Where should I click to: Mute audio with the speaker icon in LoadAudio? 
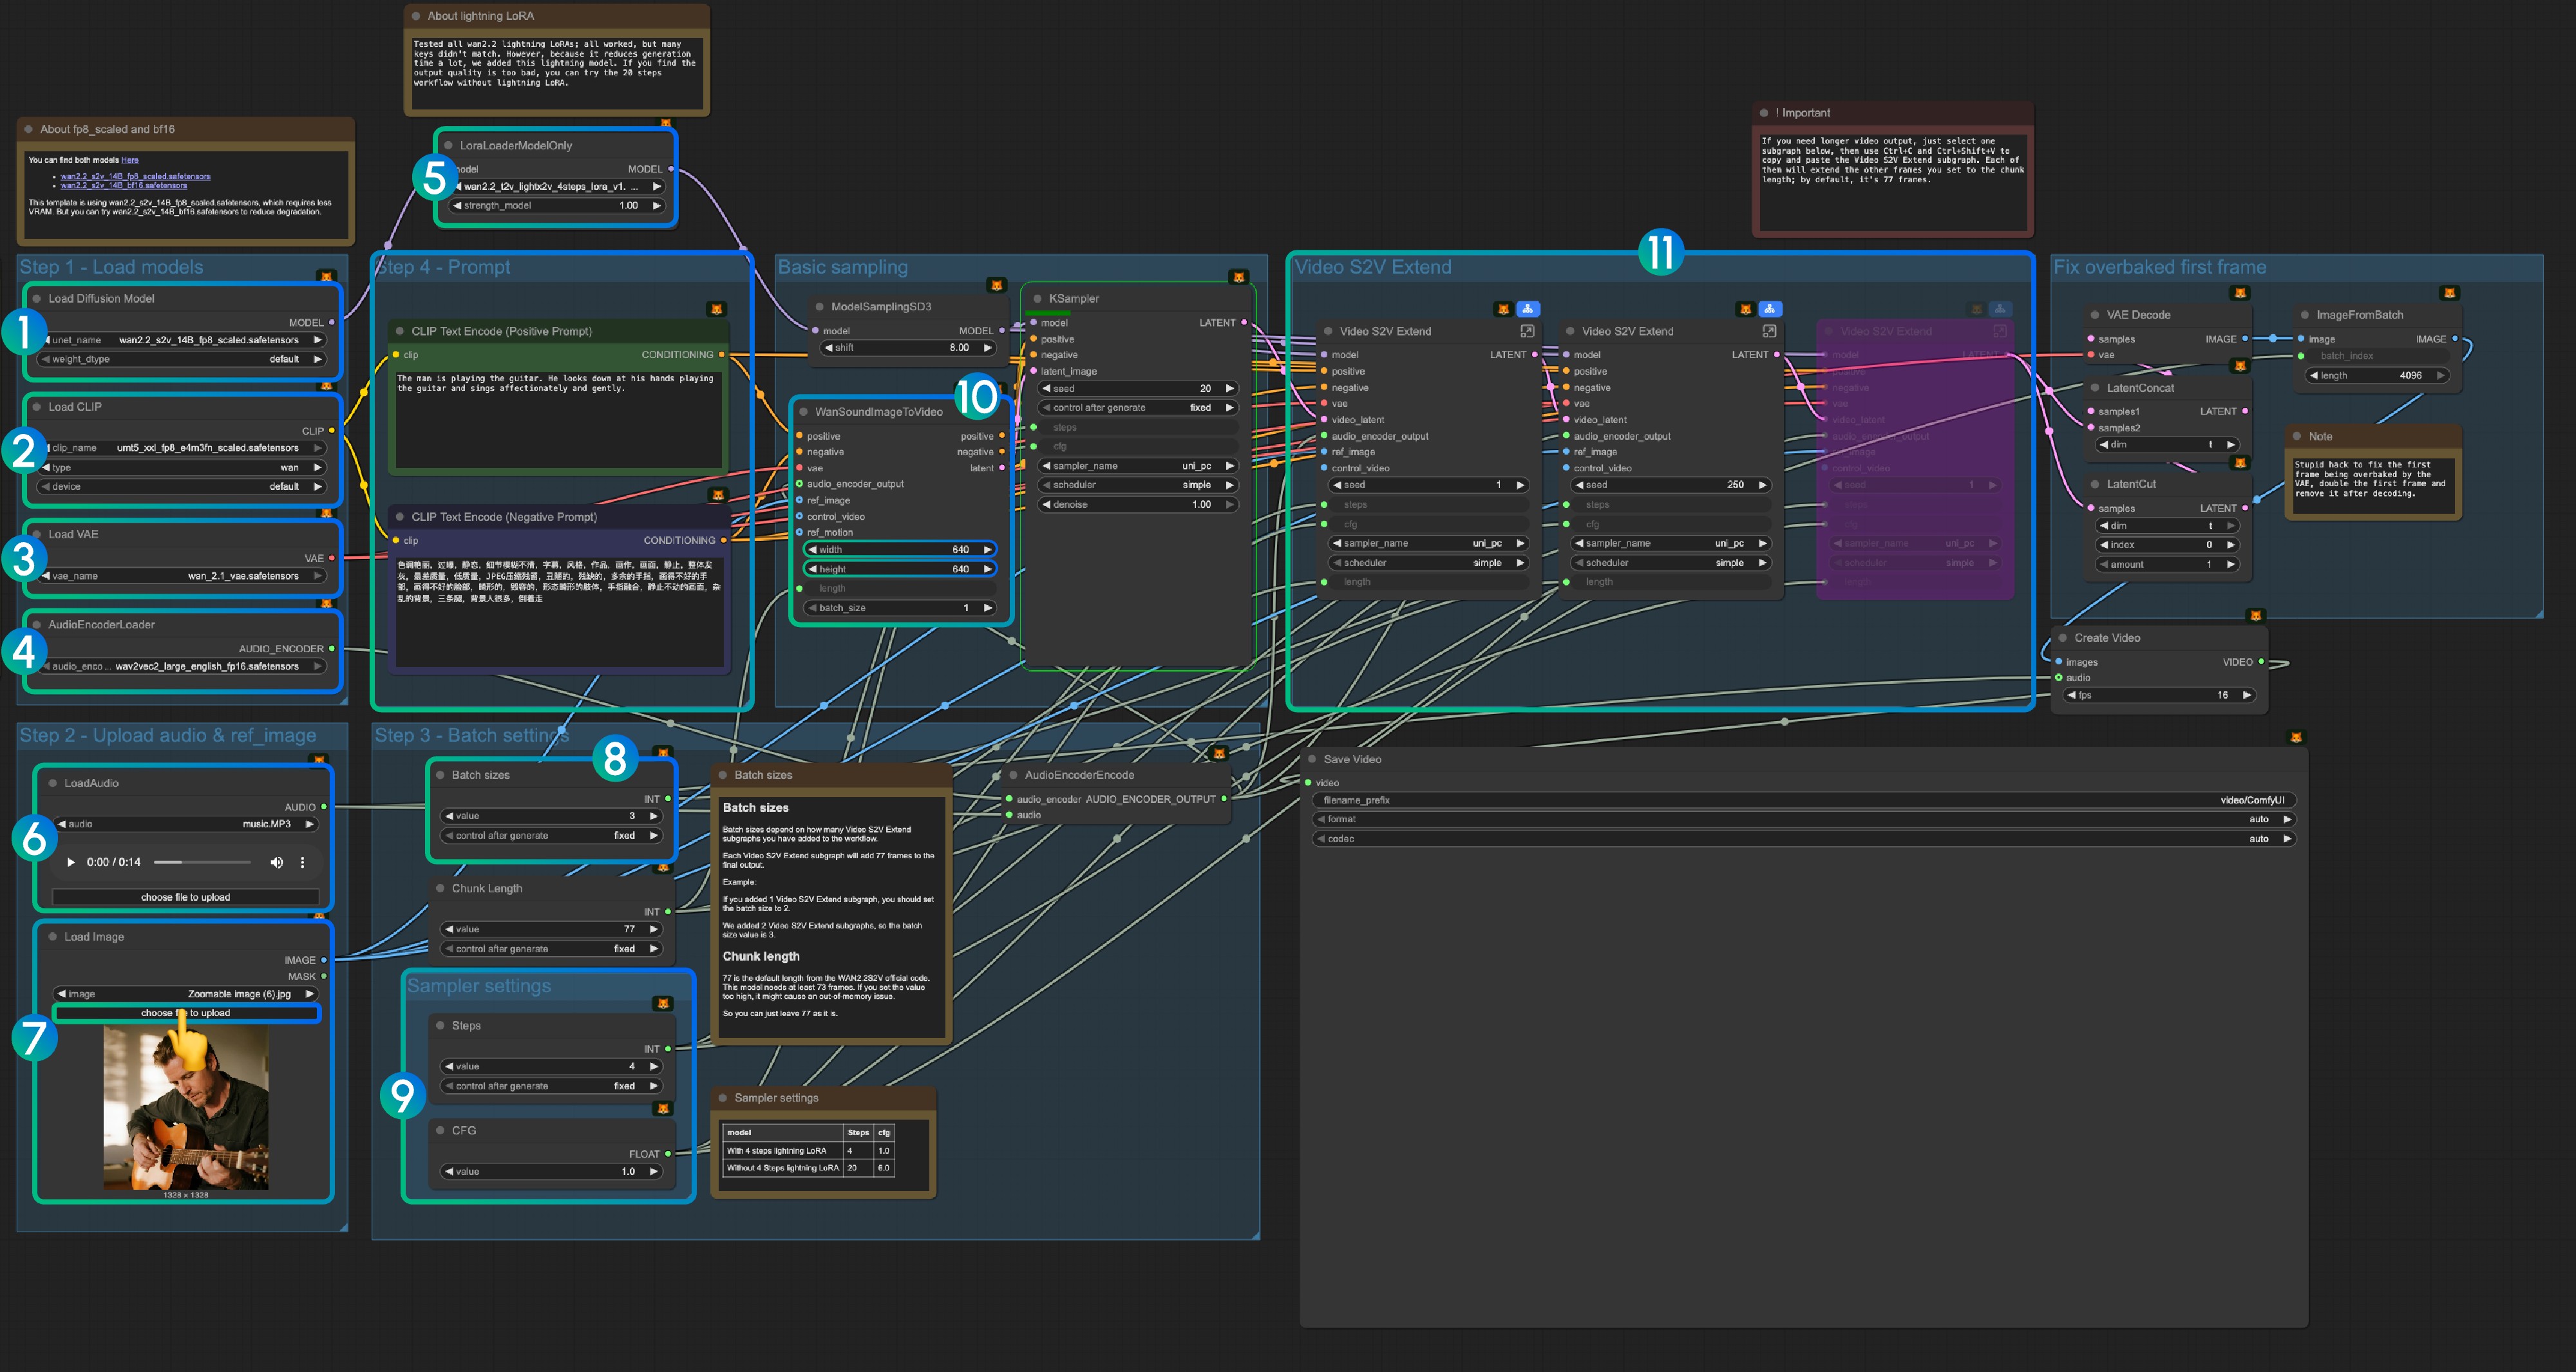tap(277, 862)
